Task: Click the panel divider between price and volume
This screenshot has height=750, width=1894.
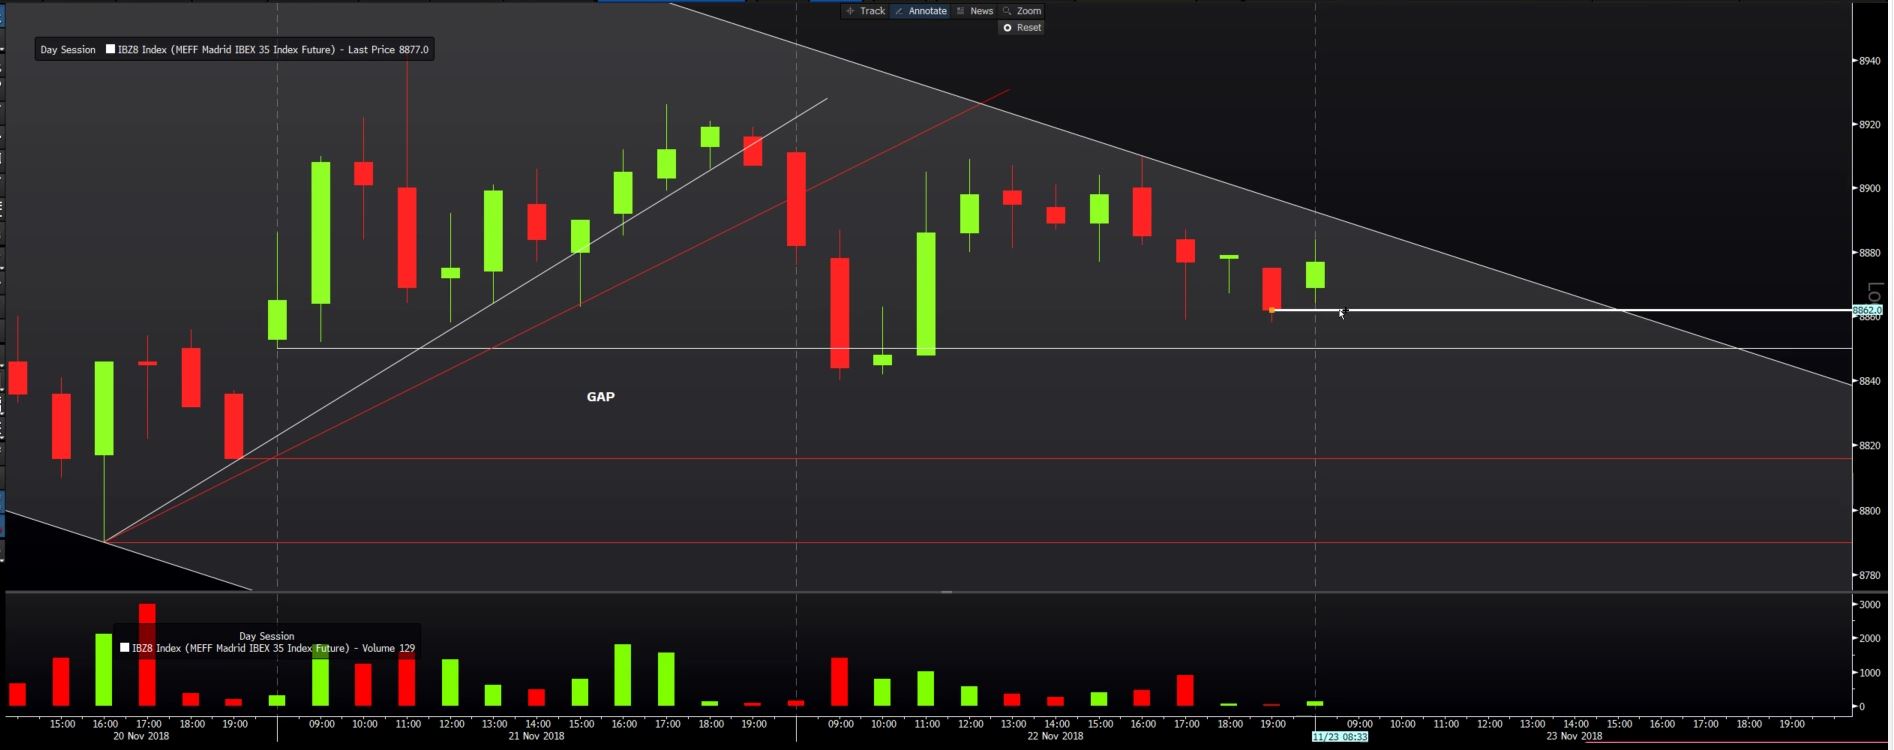Action: 946,592
